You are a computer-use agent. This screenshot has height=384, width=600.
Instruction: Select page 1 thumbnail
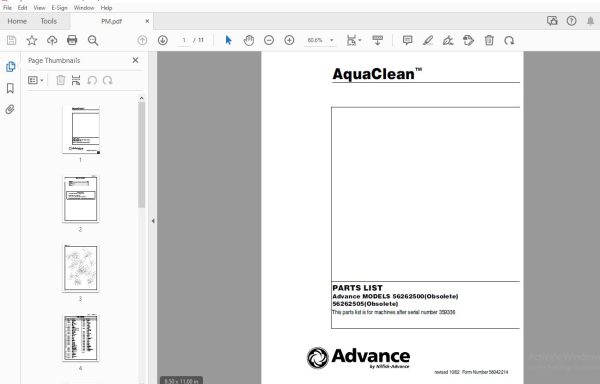tap(81, 130)
